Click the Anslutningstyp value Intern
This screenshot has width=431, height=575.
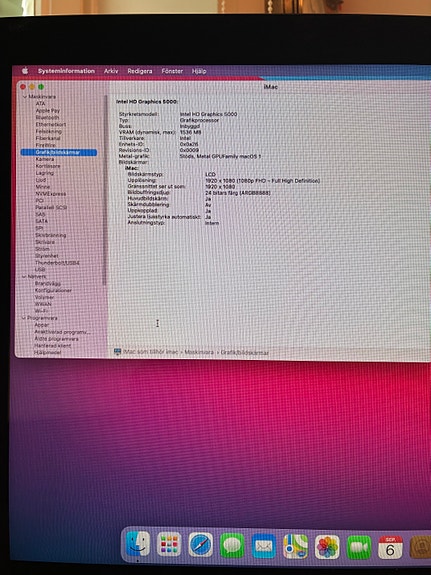(x=212, y=223)
